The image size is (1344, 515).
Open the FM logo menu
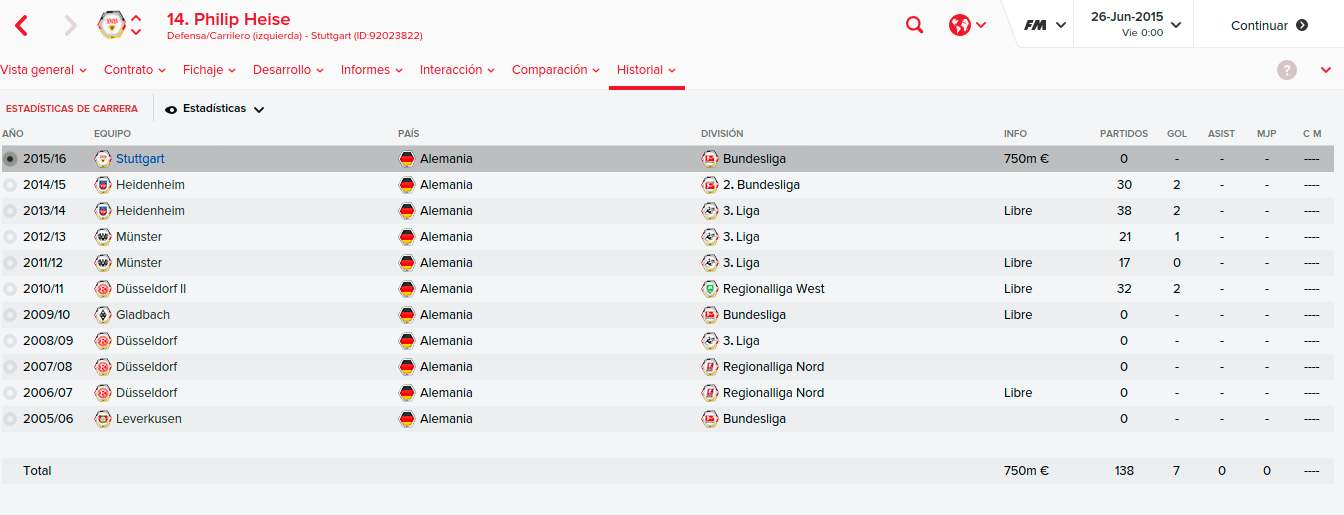1035,25
